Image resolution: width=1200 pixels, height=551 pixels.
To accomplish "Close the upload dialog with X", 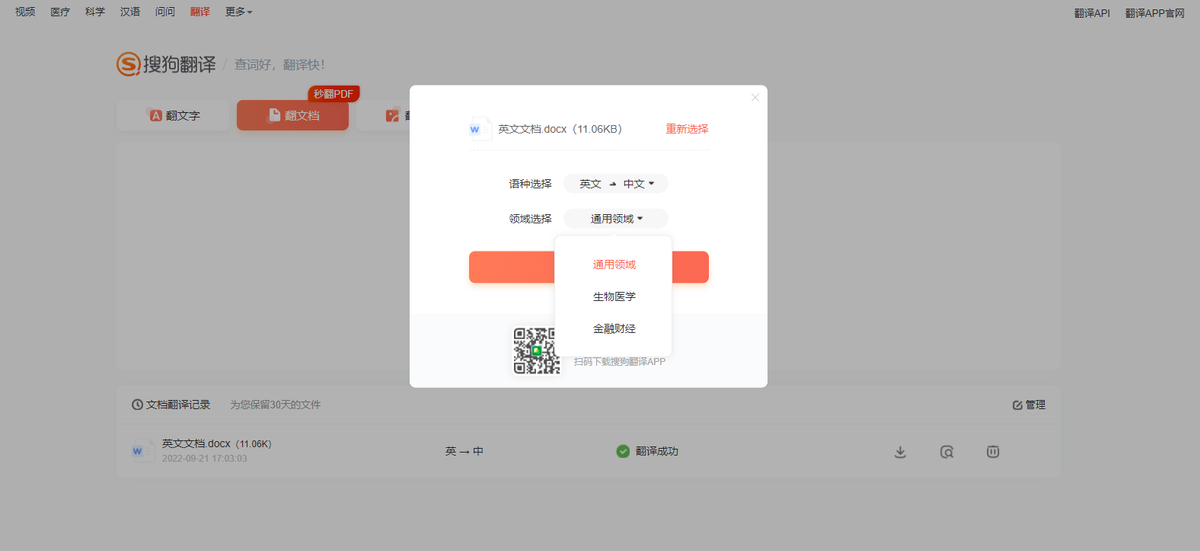I will (x=755, y=97).
